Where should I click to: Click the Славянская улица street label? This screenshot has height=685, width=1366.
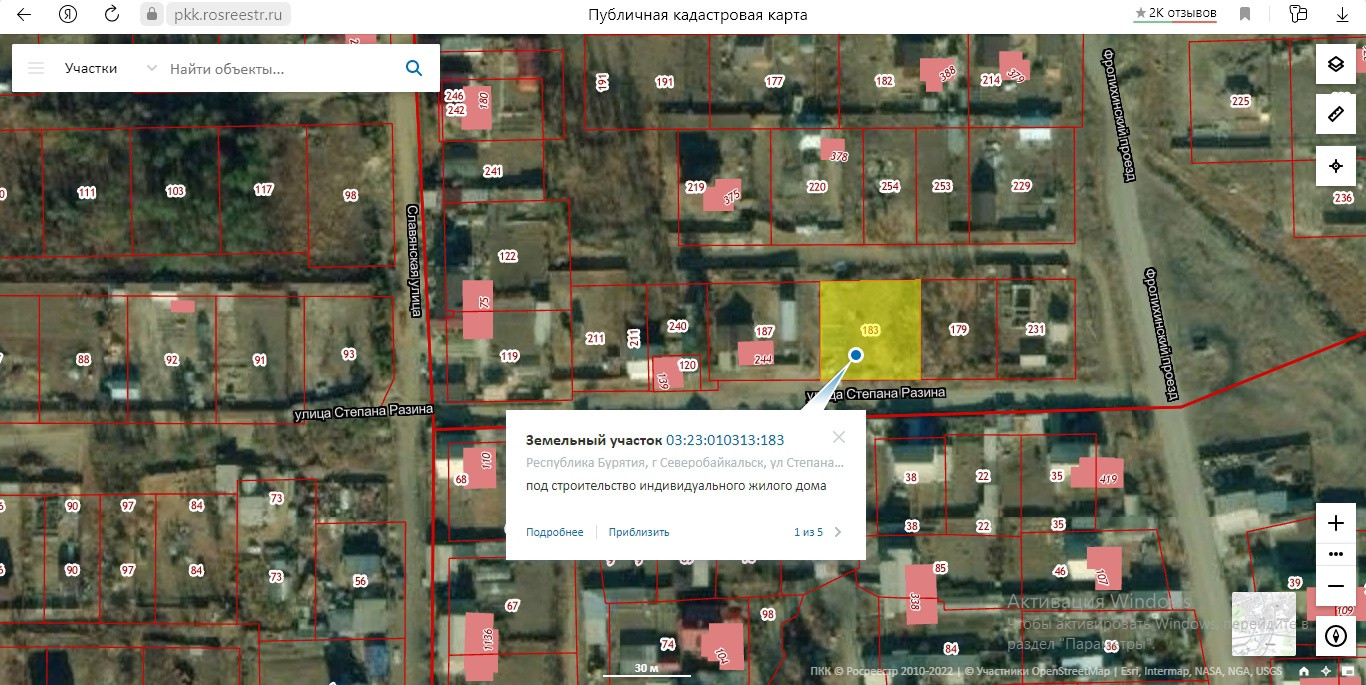tap(413, 261)
